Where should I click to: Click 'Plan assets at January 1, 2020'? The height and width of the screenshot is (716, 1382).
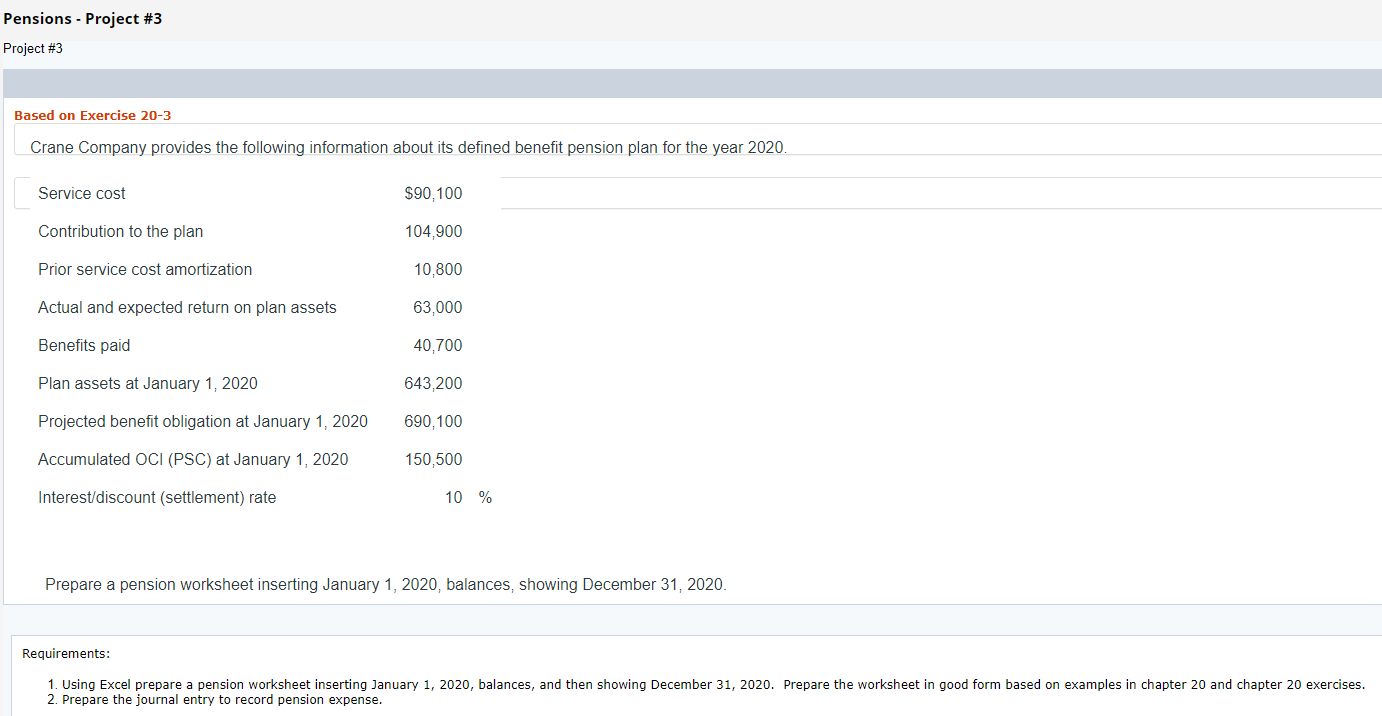148,383
